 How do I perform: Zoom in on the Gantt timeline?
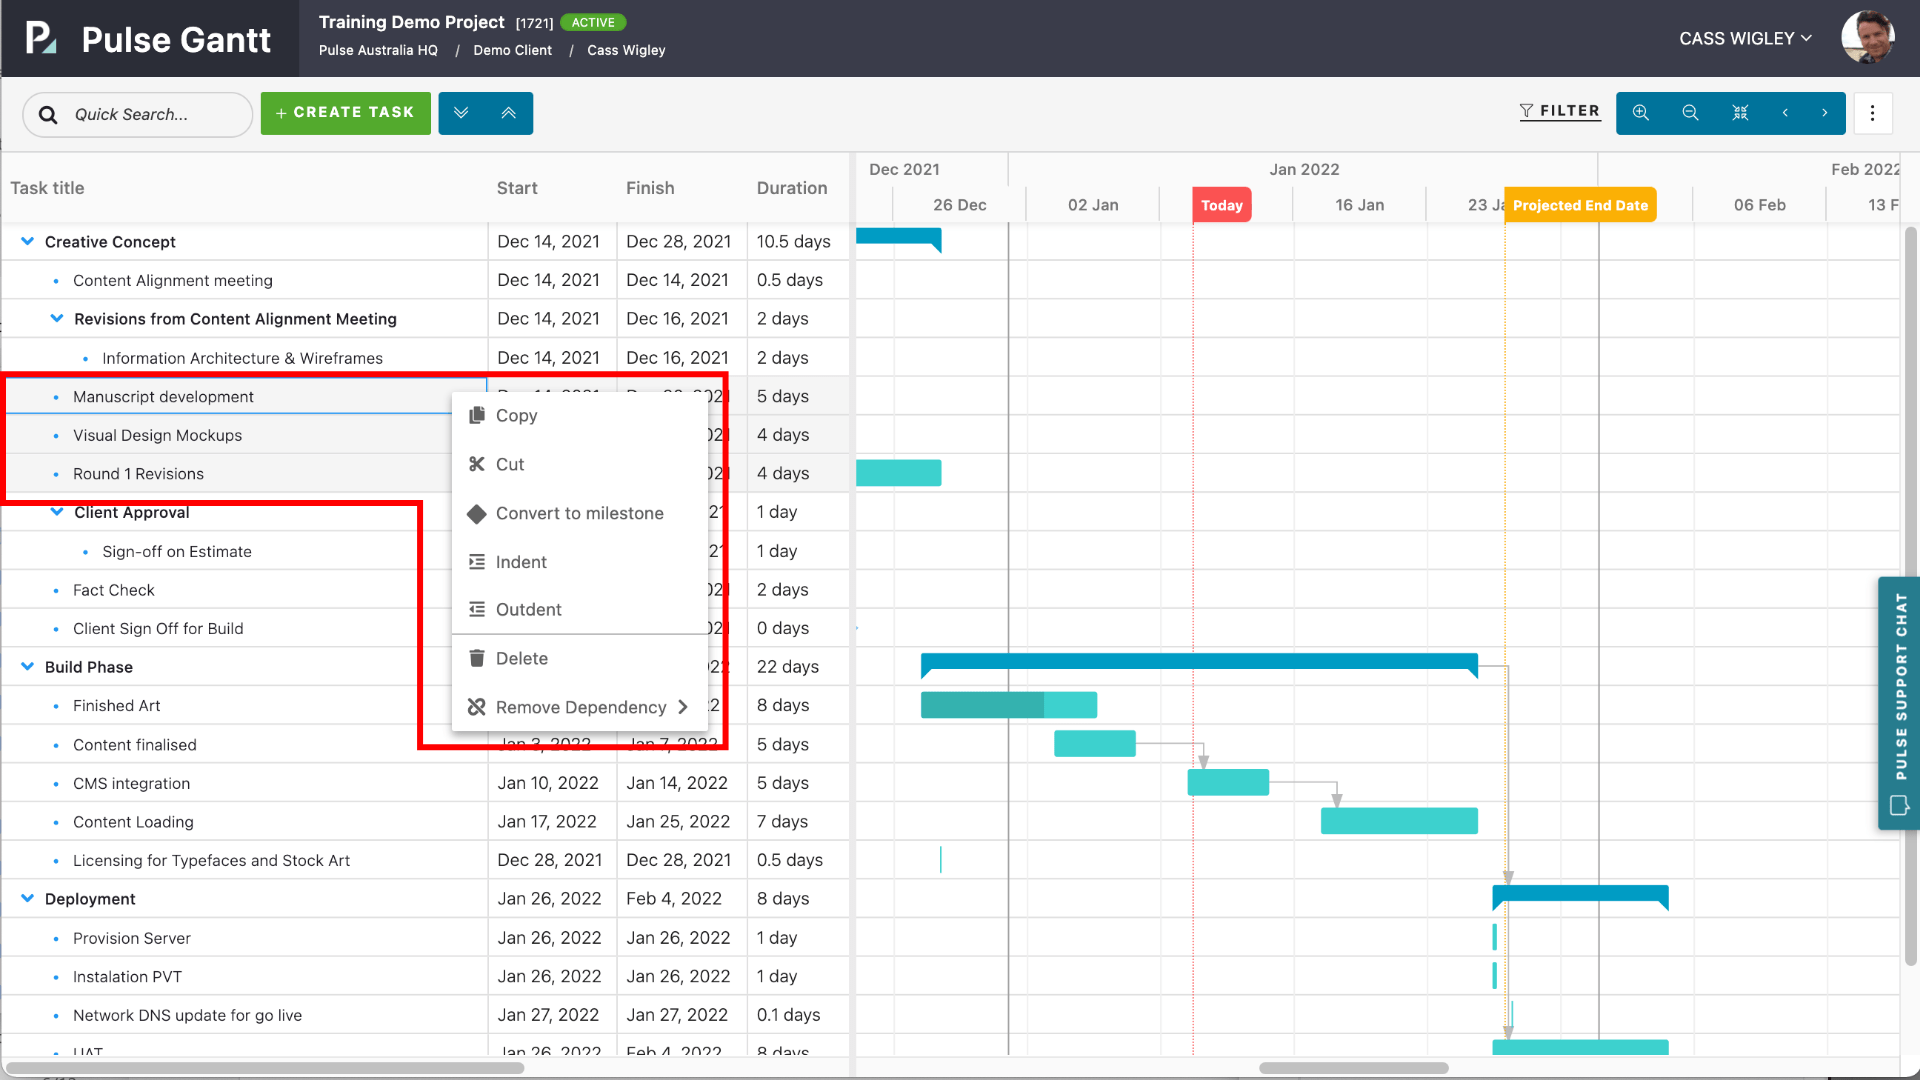tap(1639, 113)
